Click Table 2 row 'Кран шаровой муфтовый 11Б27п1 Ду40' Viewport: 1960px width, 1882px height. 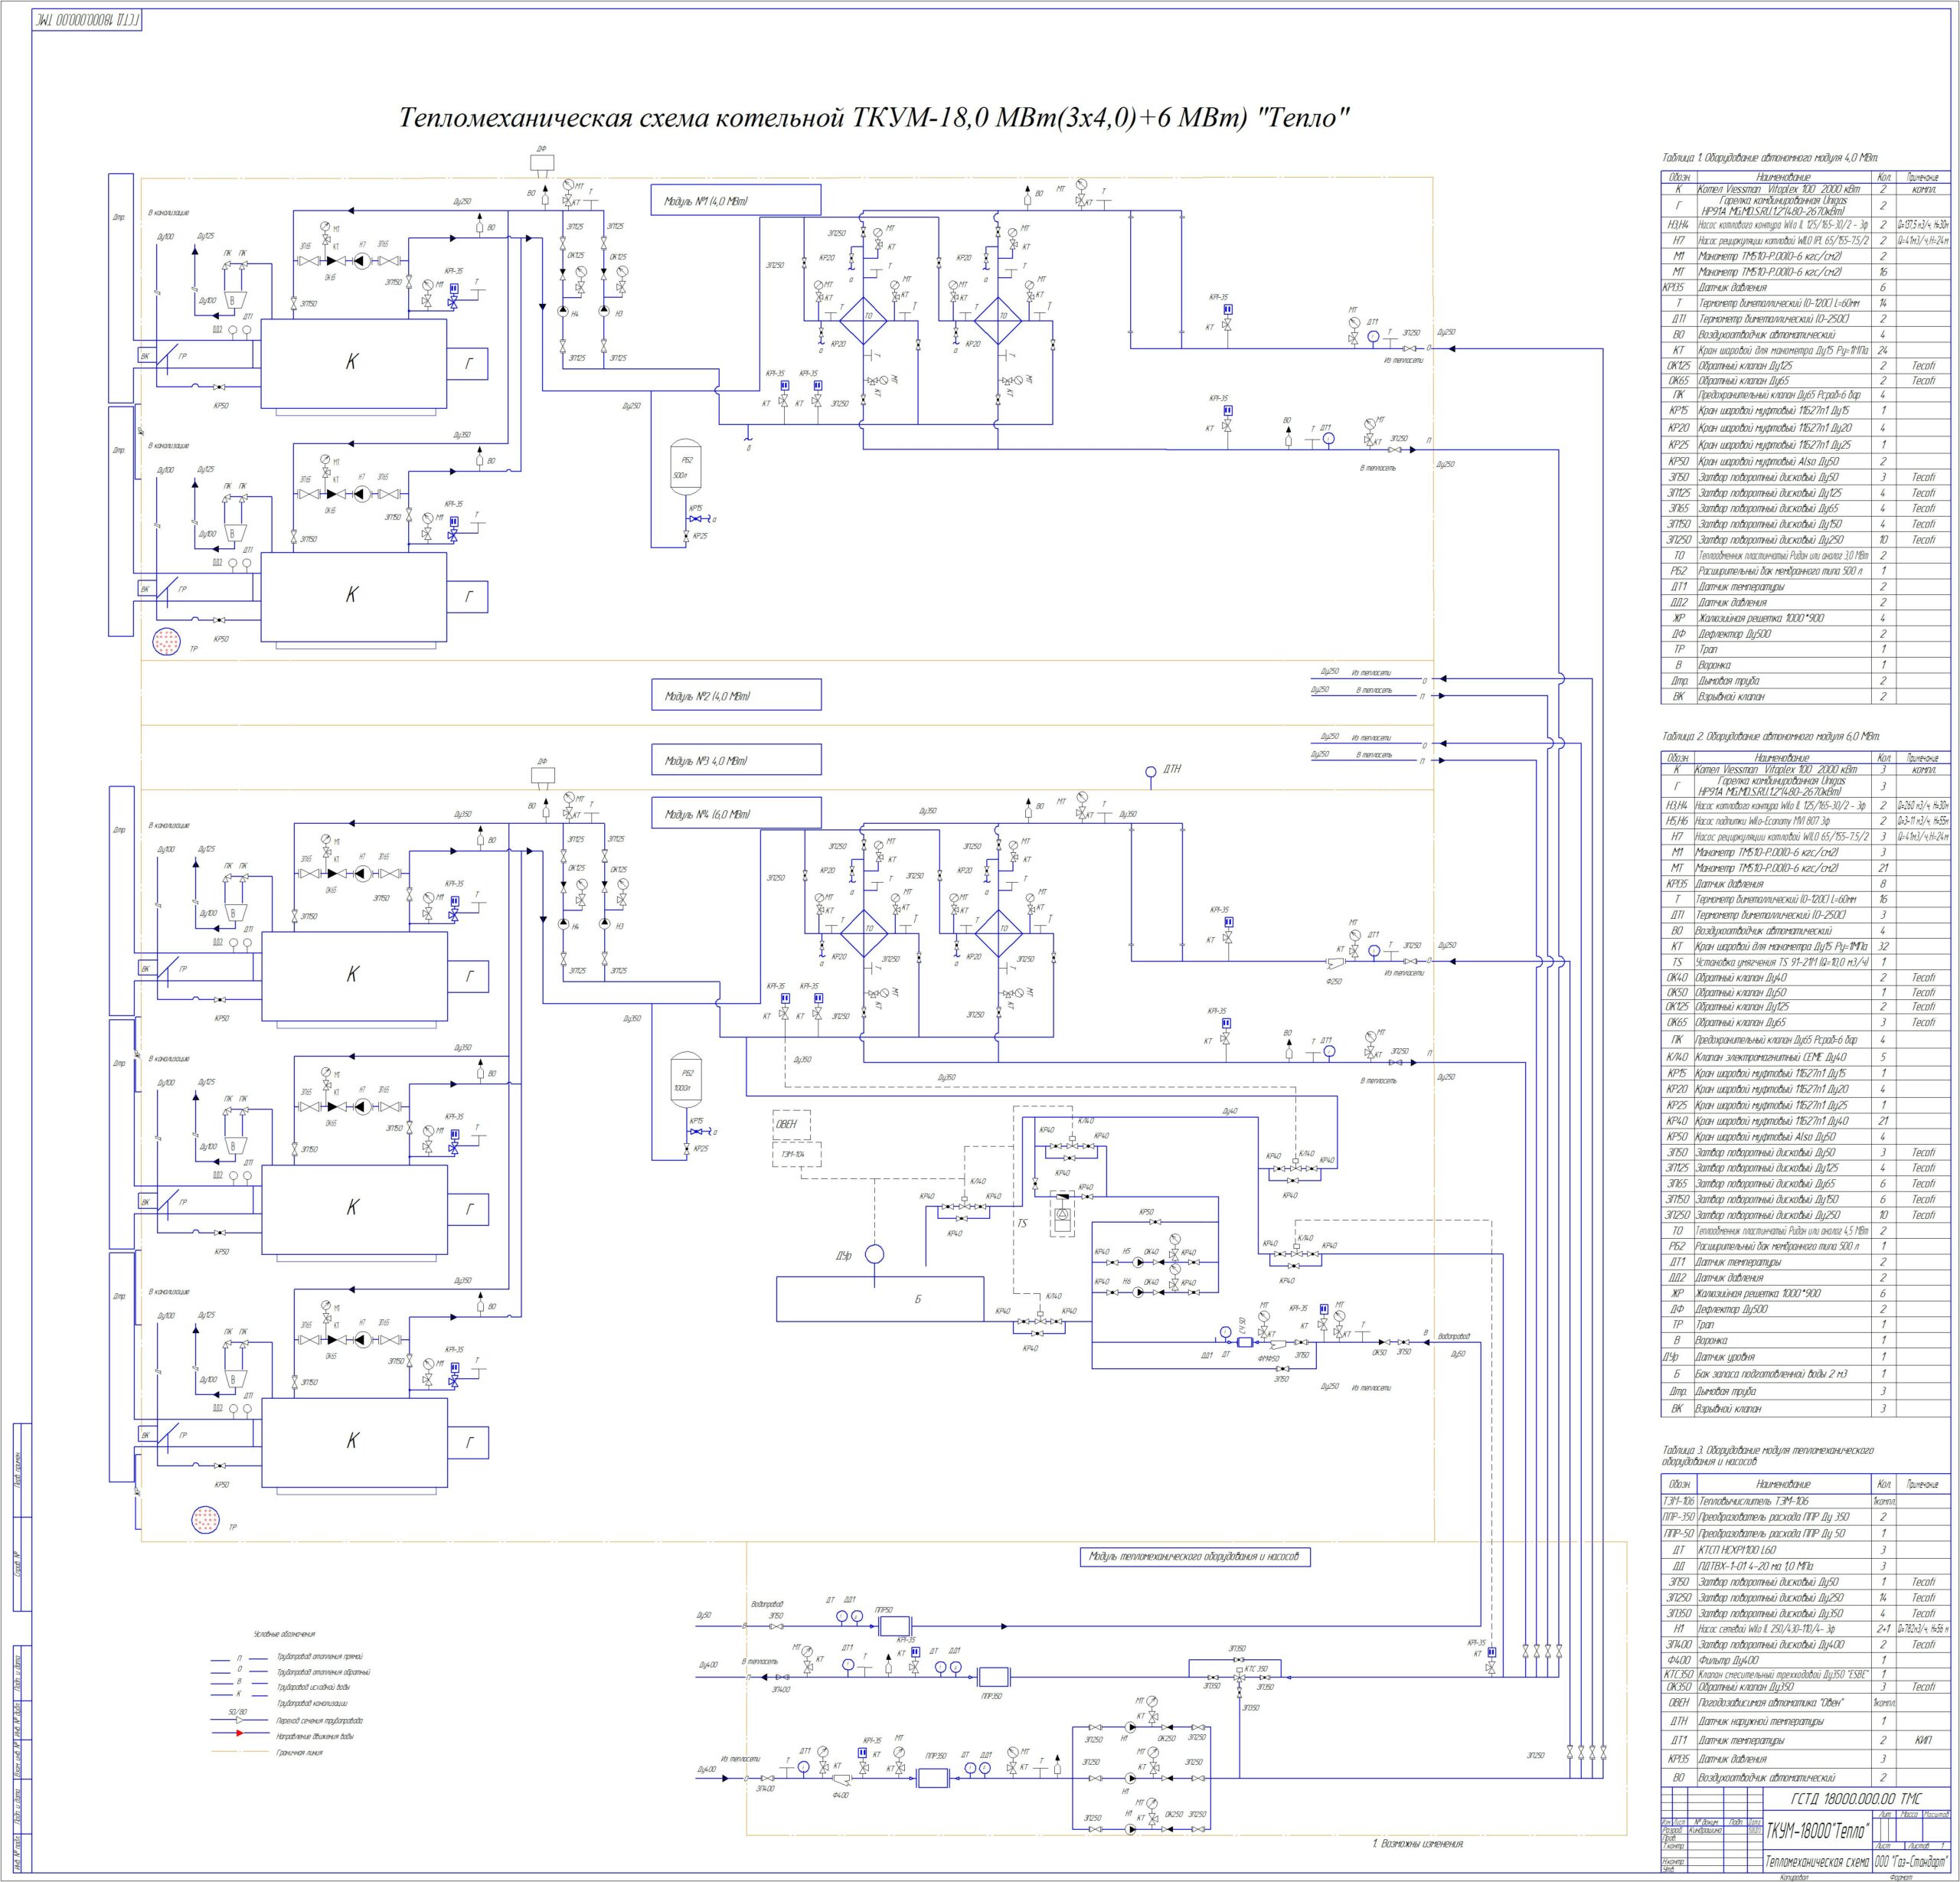[x=1806, y=1121]
